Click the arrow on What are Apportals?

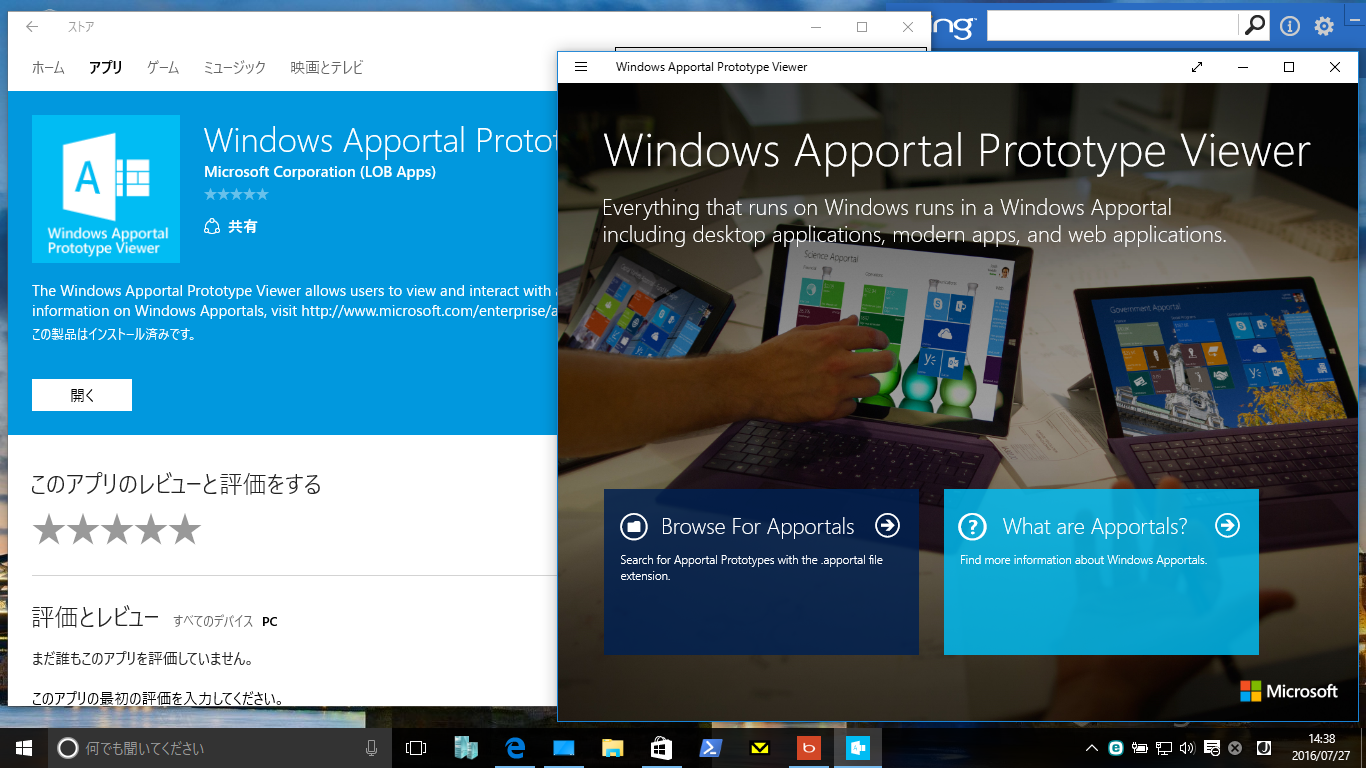click(x=1227, y=525)
